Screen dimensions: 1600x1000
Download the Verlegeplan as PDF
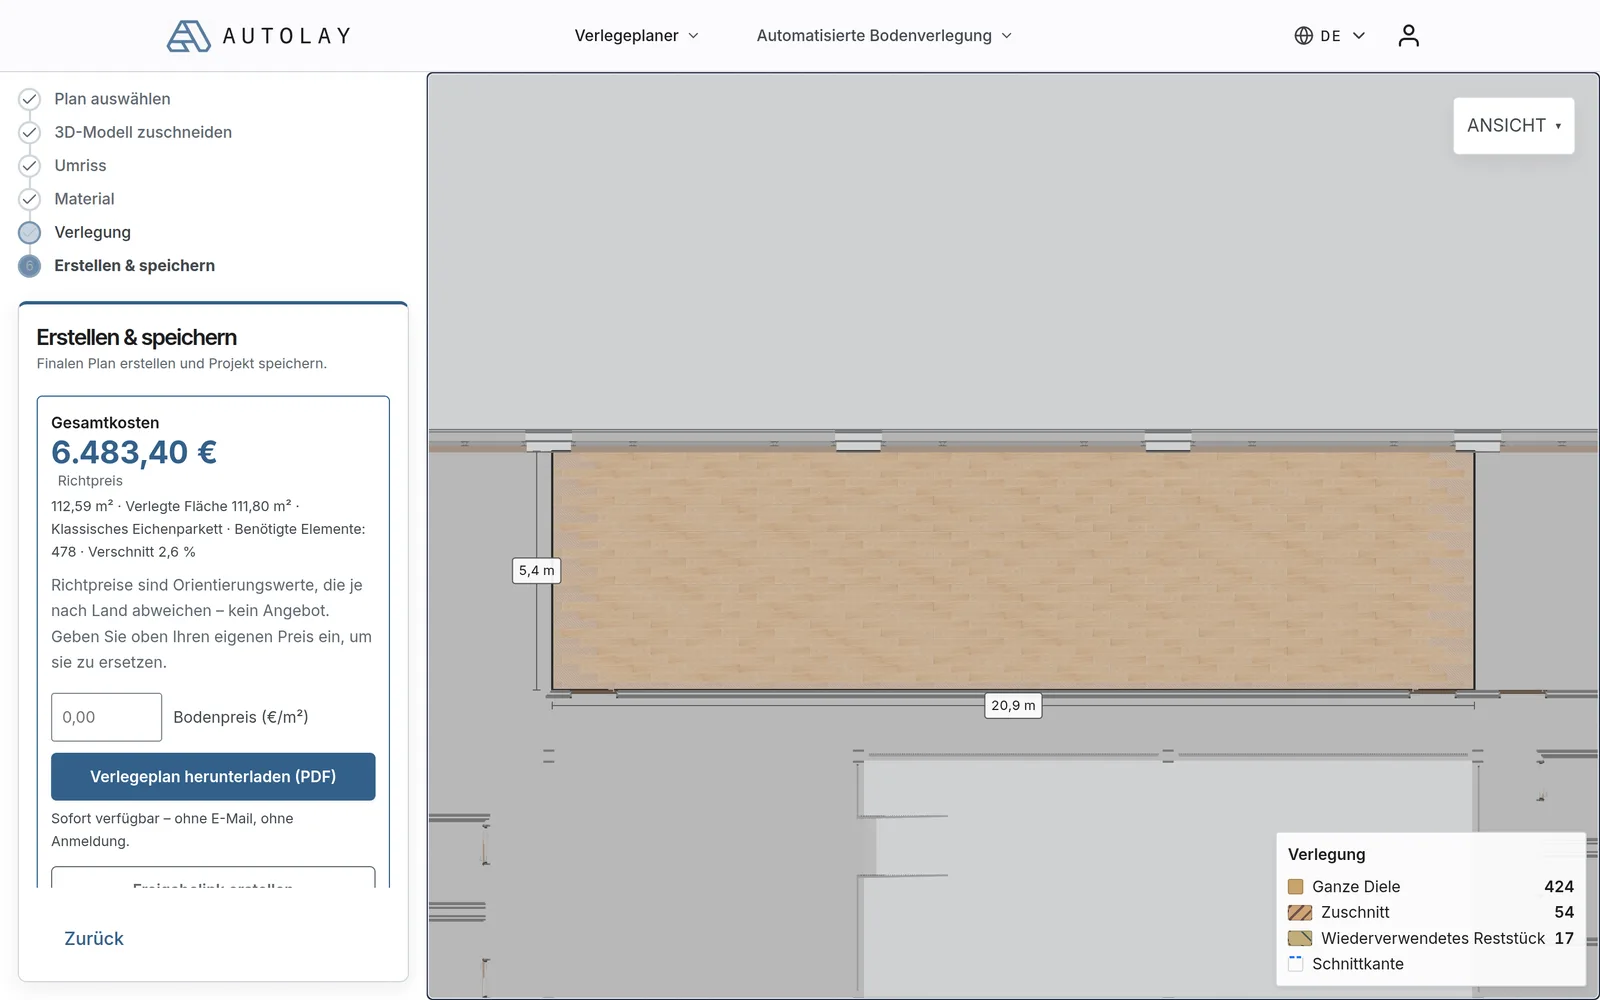point(213,777)
